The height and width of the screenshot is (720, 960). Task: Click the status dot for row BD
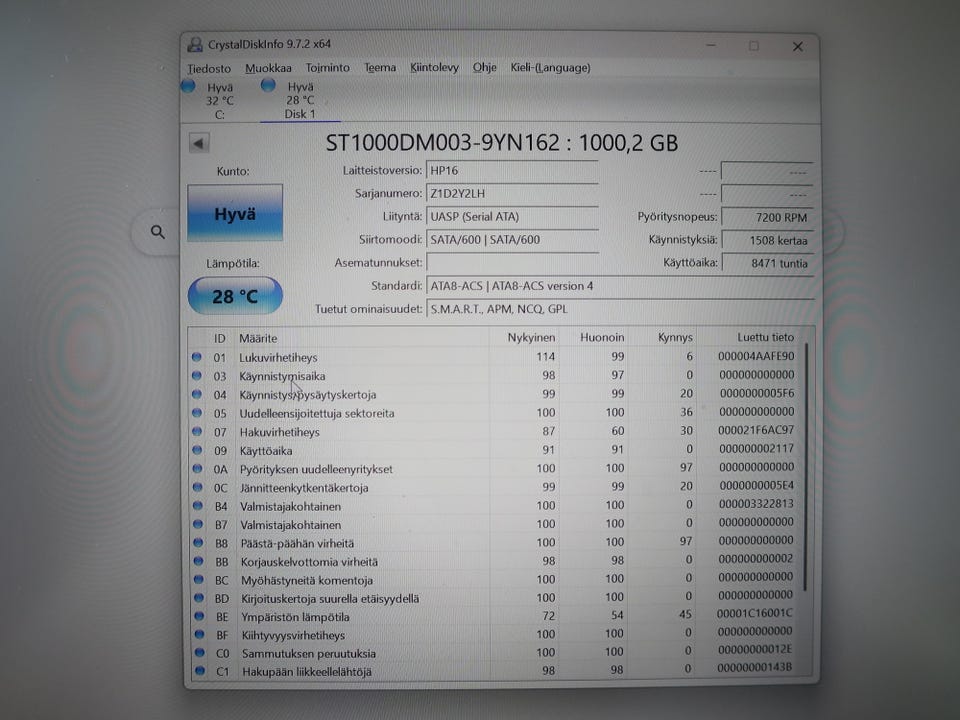pyautogui.click(x=198, y=598)
